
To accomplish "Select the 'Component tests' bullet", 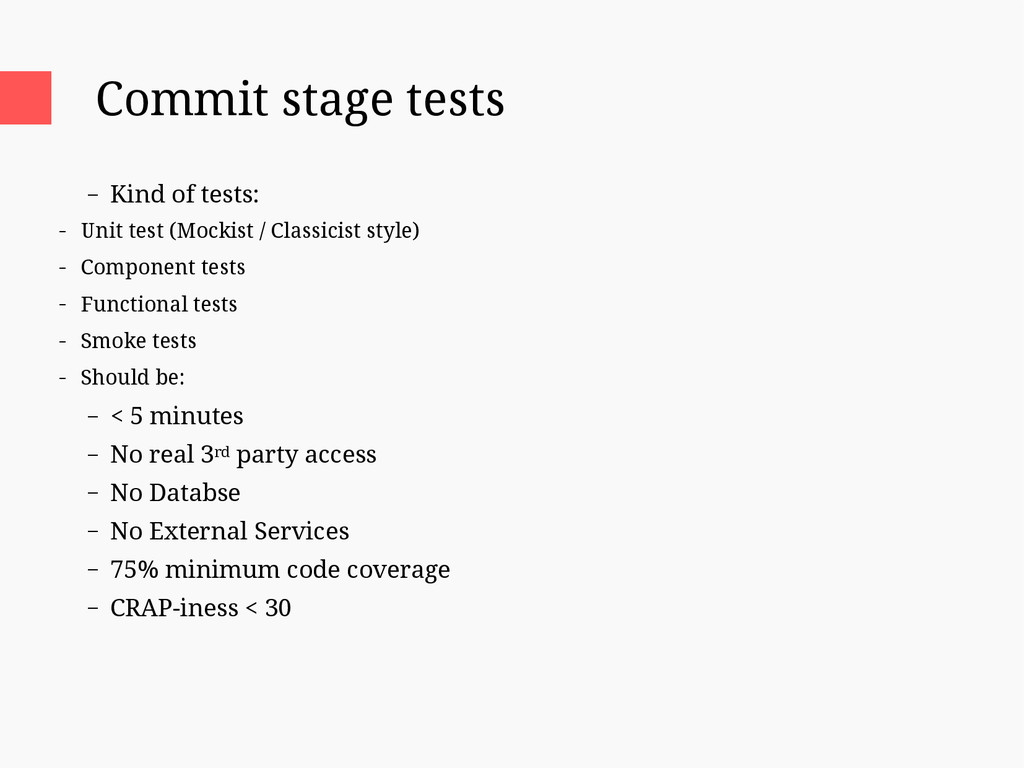I will point(163,267).
